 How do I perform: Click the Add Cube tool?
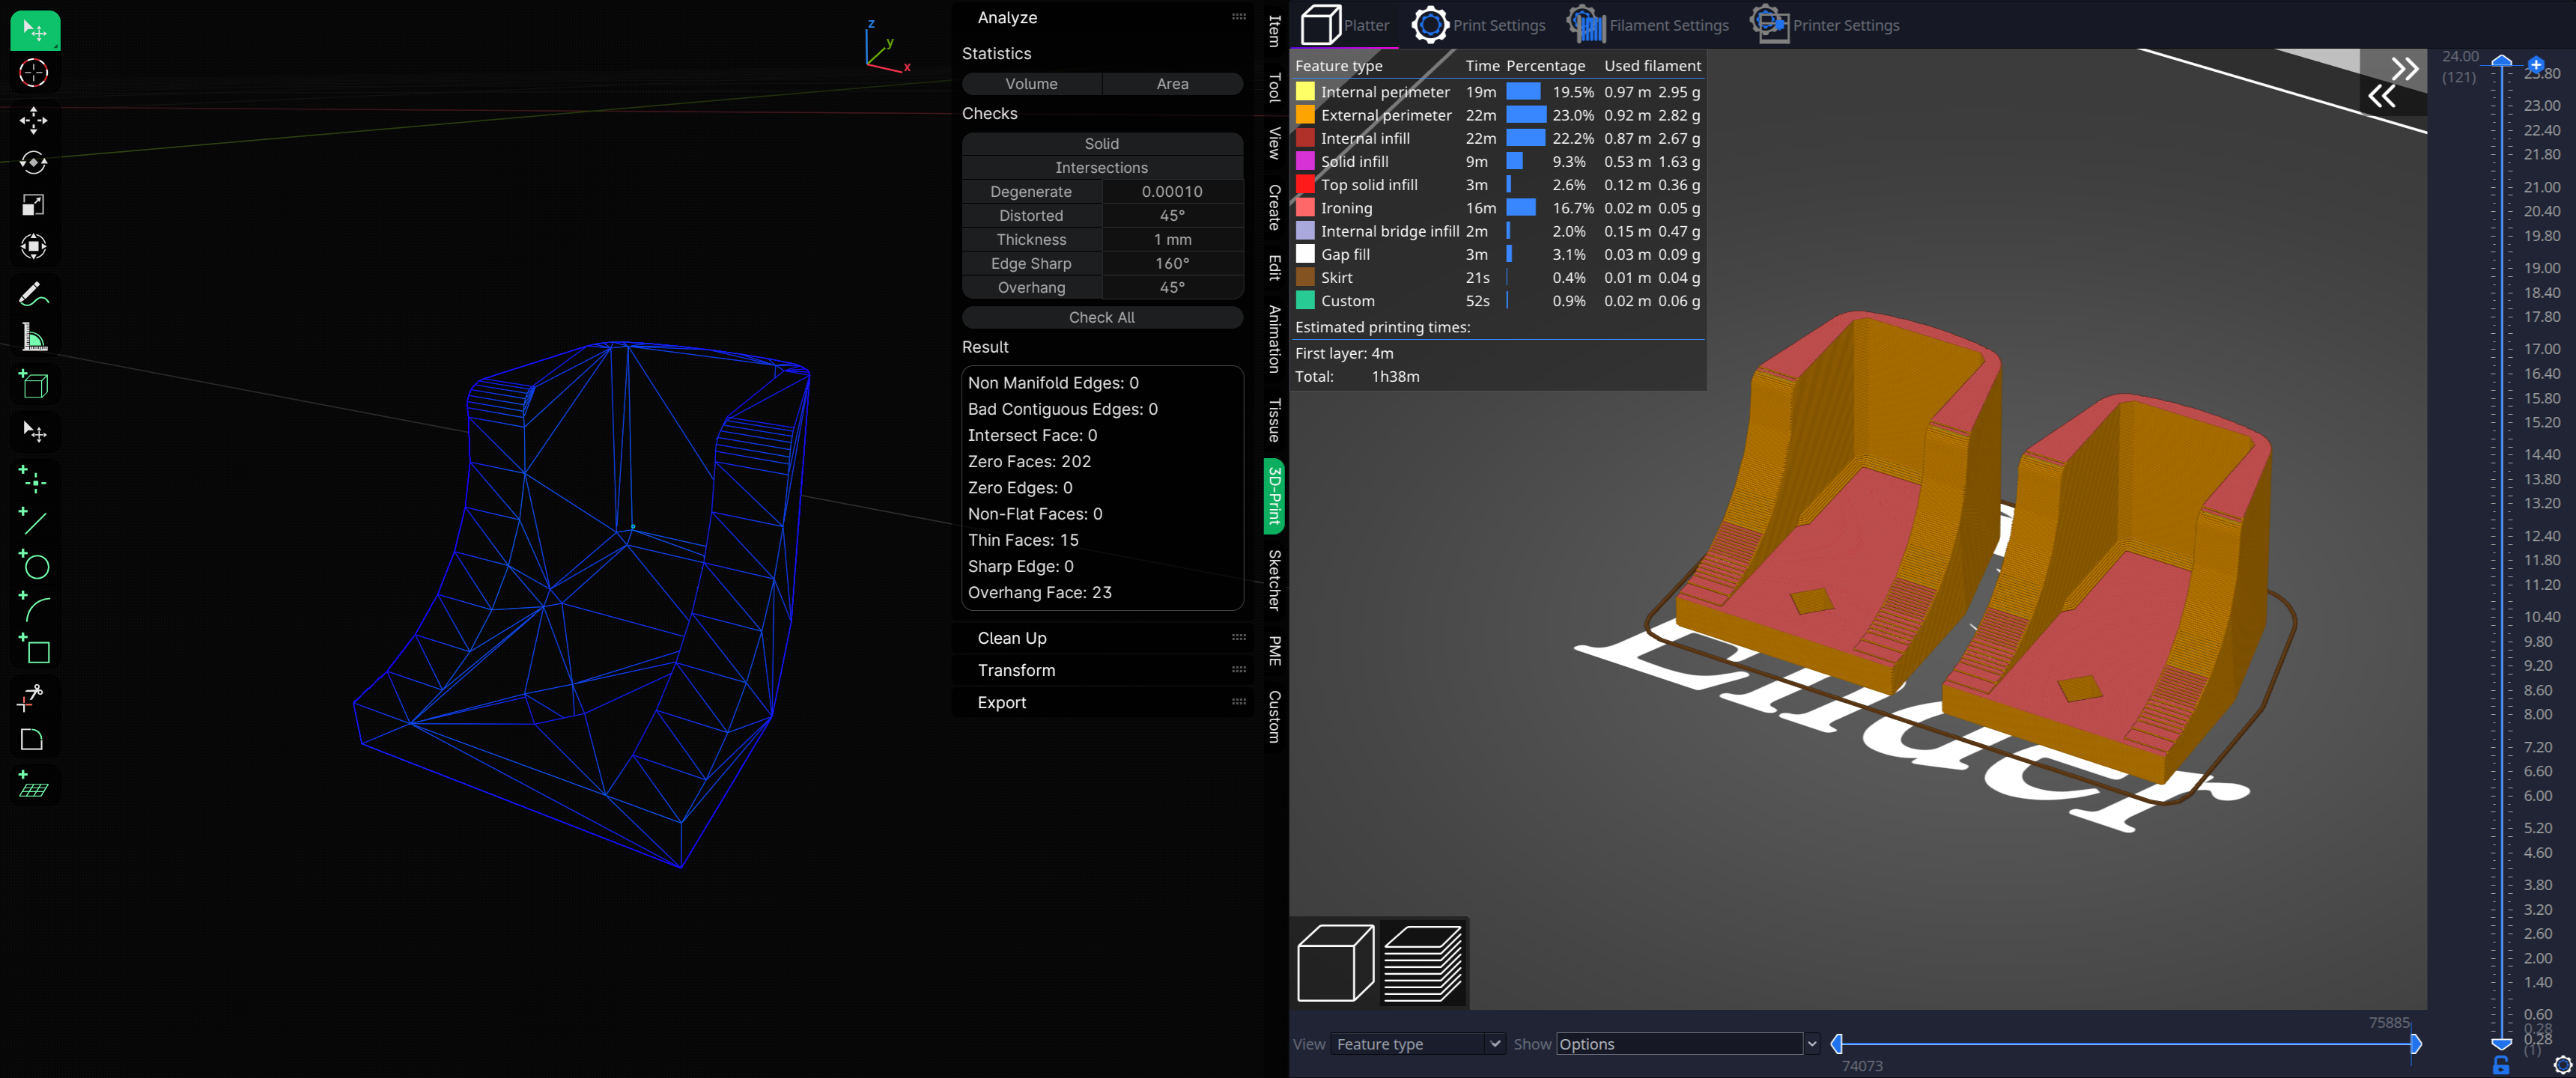pos(34,384)
